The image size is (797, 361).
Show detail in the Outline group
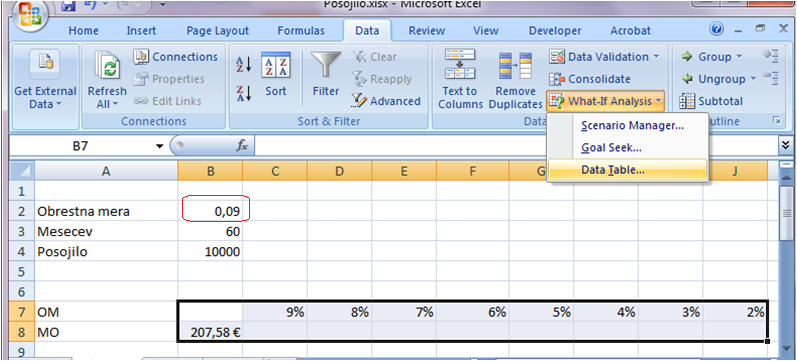pyautogui.click(x=772, y=56)
